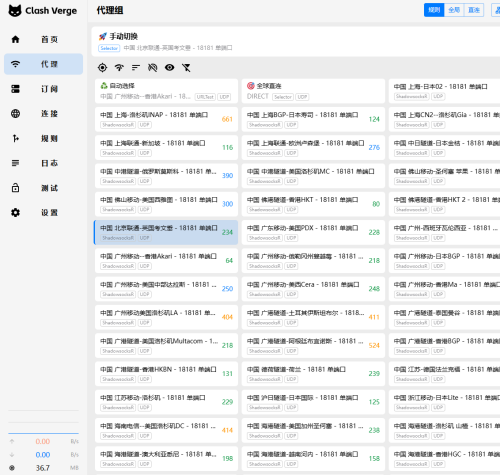Click the padlock icon beside 测试
The height and width of the screenshot is (475, 500).
point(15,188)
